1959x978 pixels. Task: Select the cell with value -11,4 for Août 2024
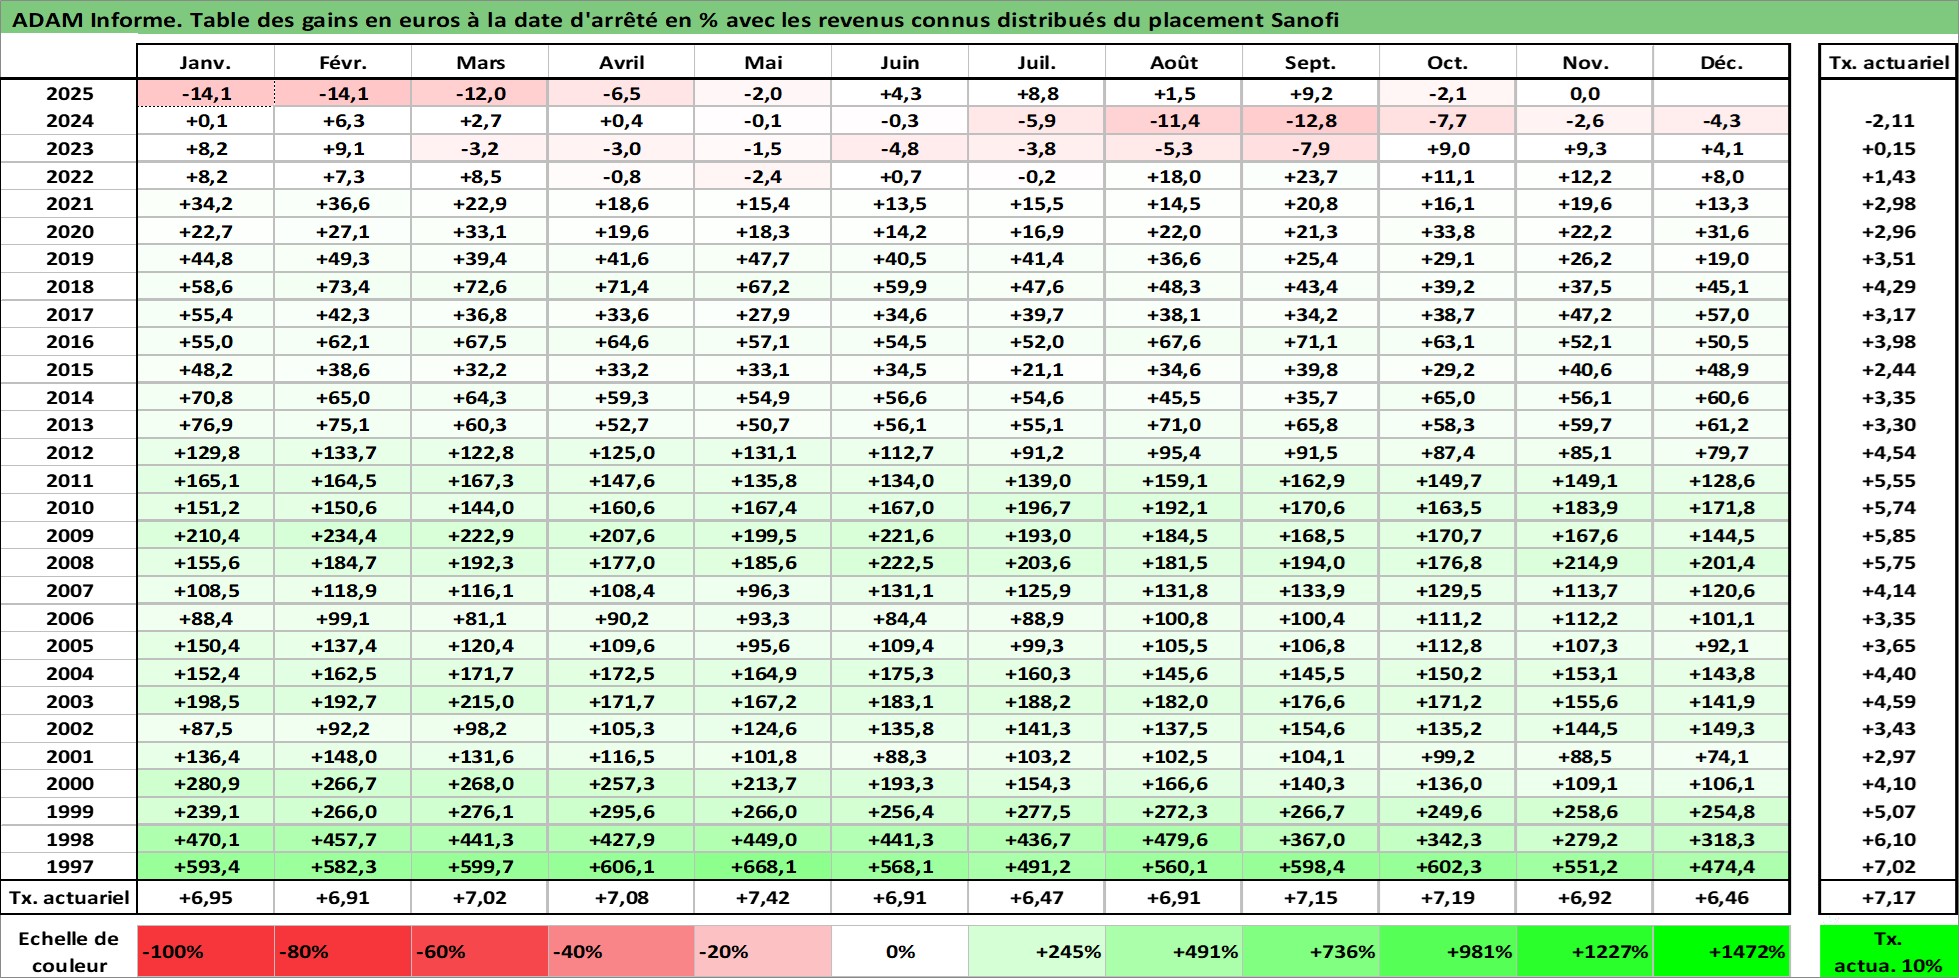[x=1174, y=121]
